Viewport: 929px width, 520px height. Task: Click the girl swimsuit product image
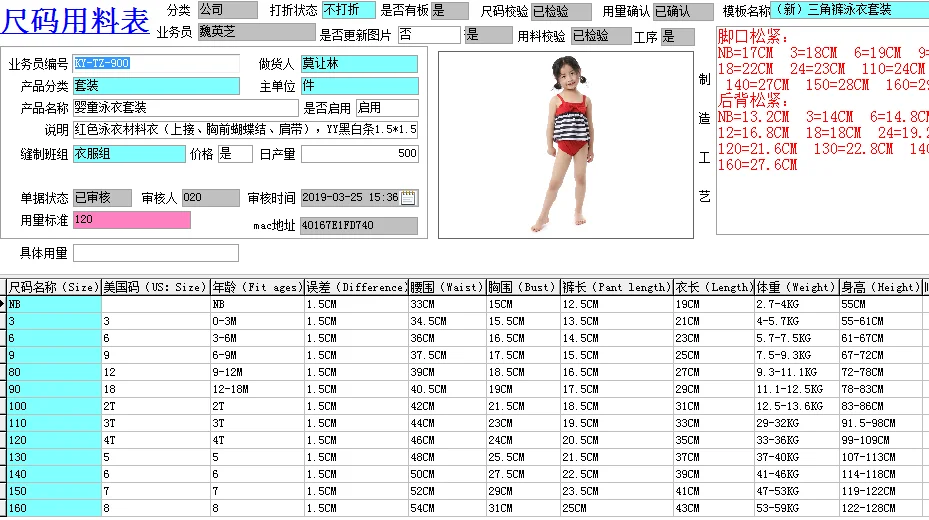pos(566,145)
